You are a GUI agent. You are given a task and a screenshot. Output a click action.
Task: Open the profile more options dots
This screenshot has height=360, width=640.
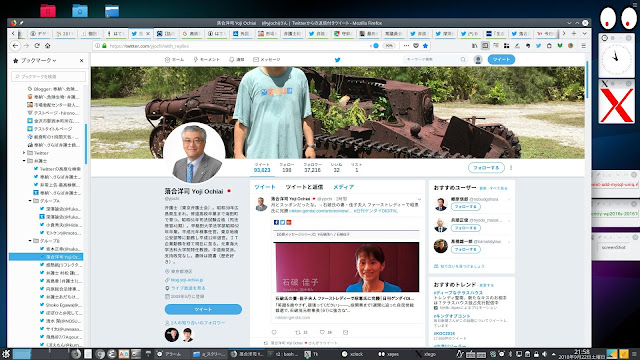point(511,167)
